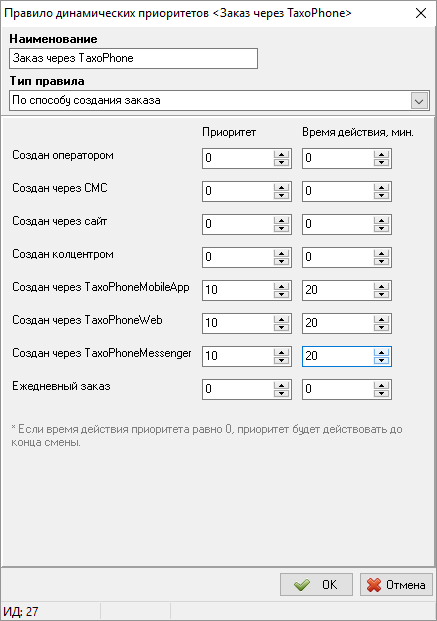The image size is (437, 621).
Task: Decrease priority for Ежедневный заказ
Action: (x=281, y=393)
